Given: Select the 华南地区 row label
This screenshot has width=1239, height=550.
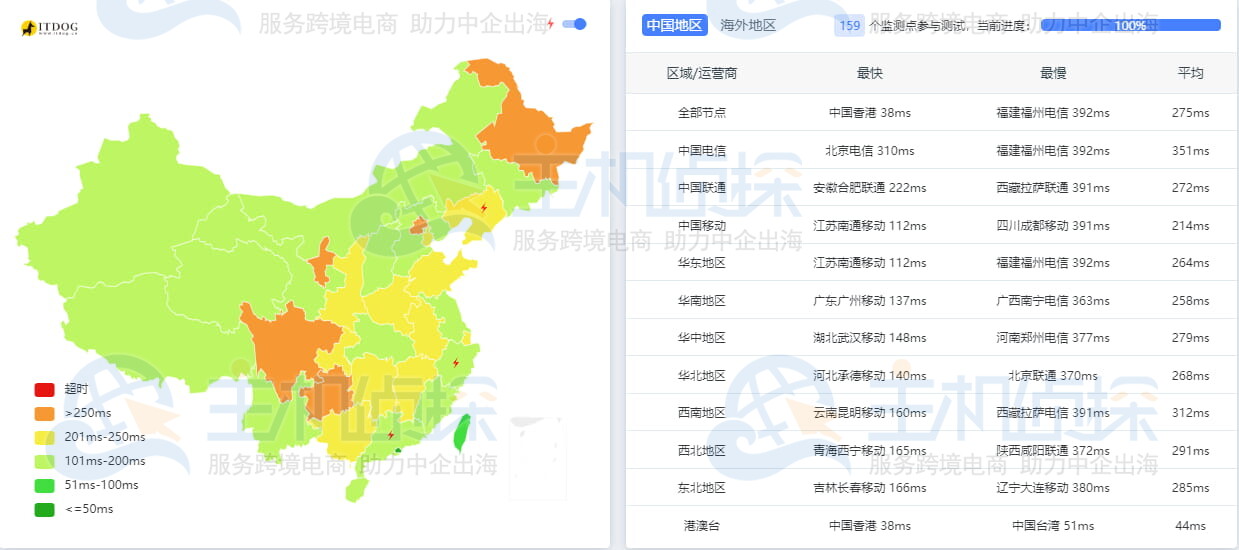Looking at the screenshot, I should tap(702, 301).
